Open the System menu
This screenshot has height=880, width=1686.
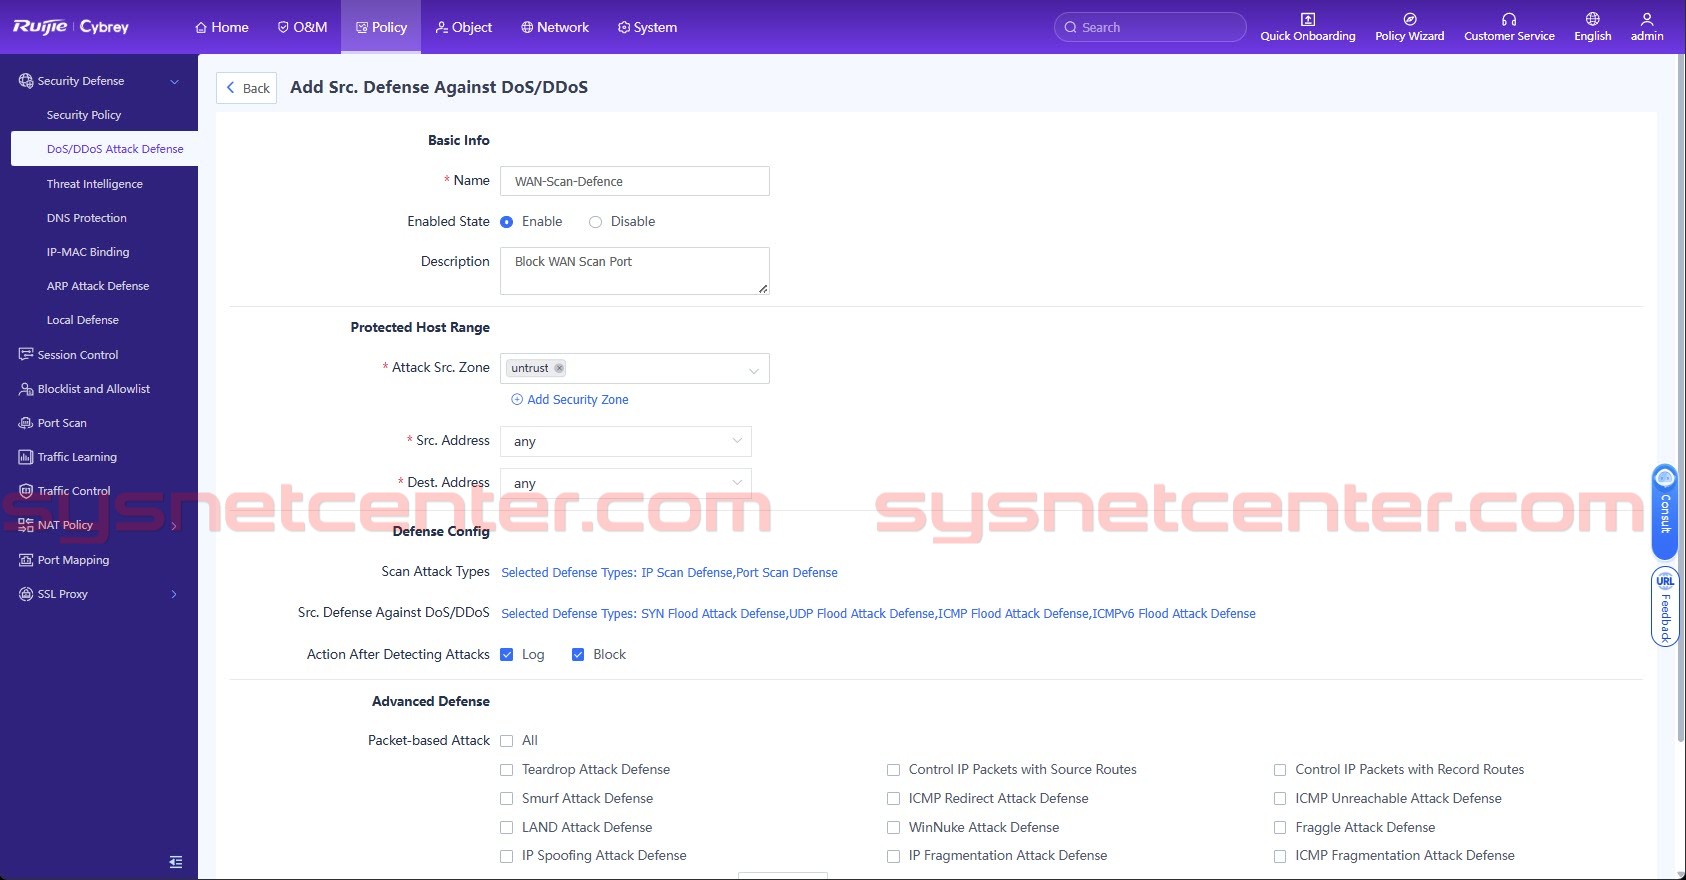[x=647, y=27]
